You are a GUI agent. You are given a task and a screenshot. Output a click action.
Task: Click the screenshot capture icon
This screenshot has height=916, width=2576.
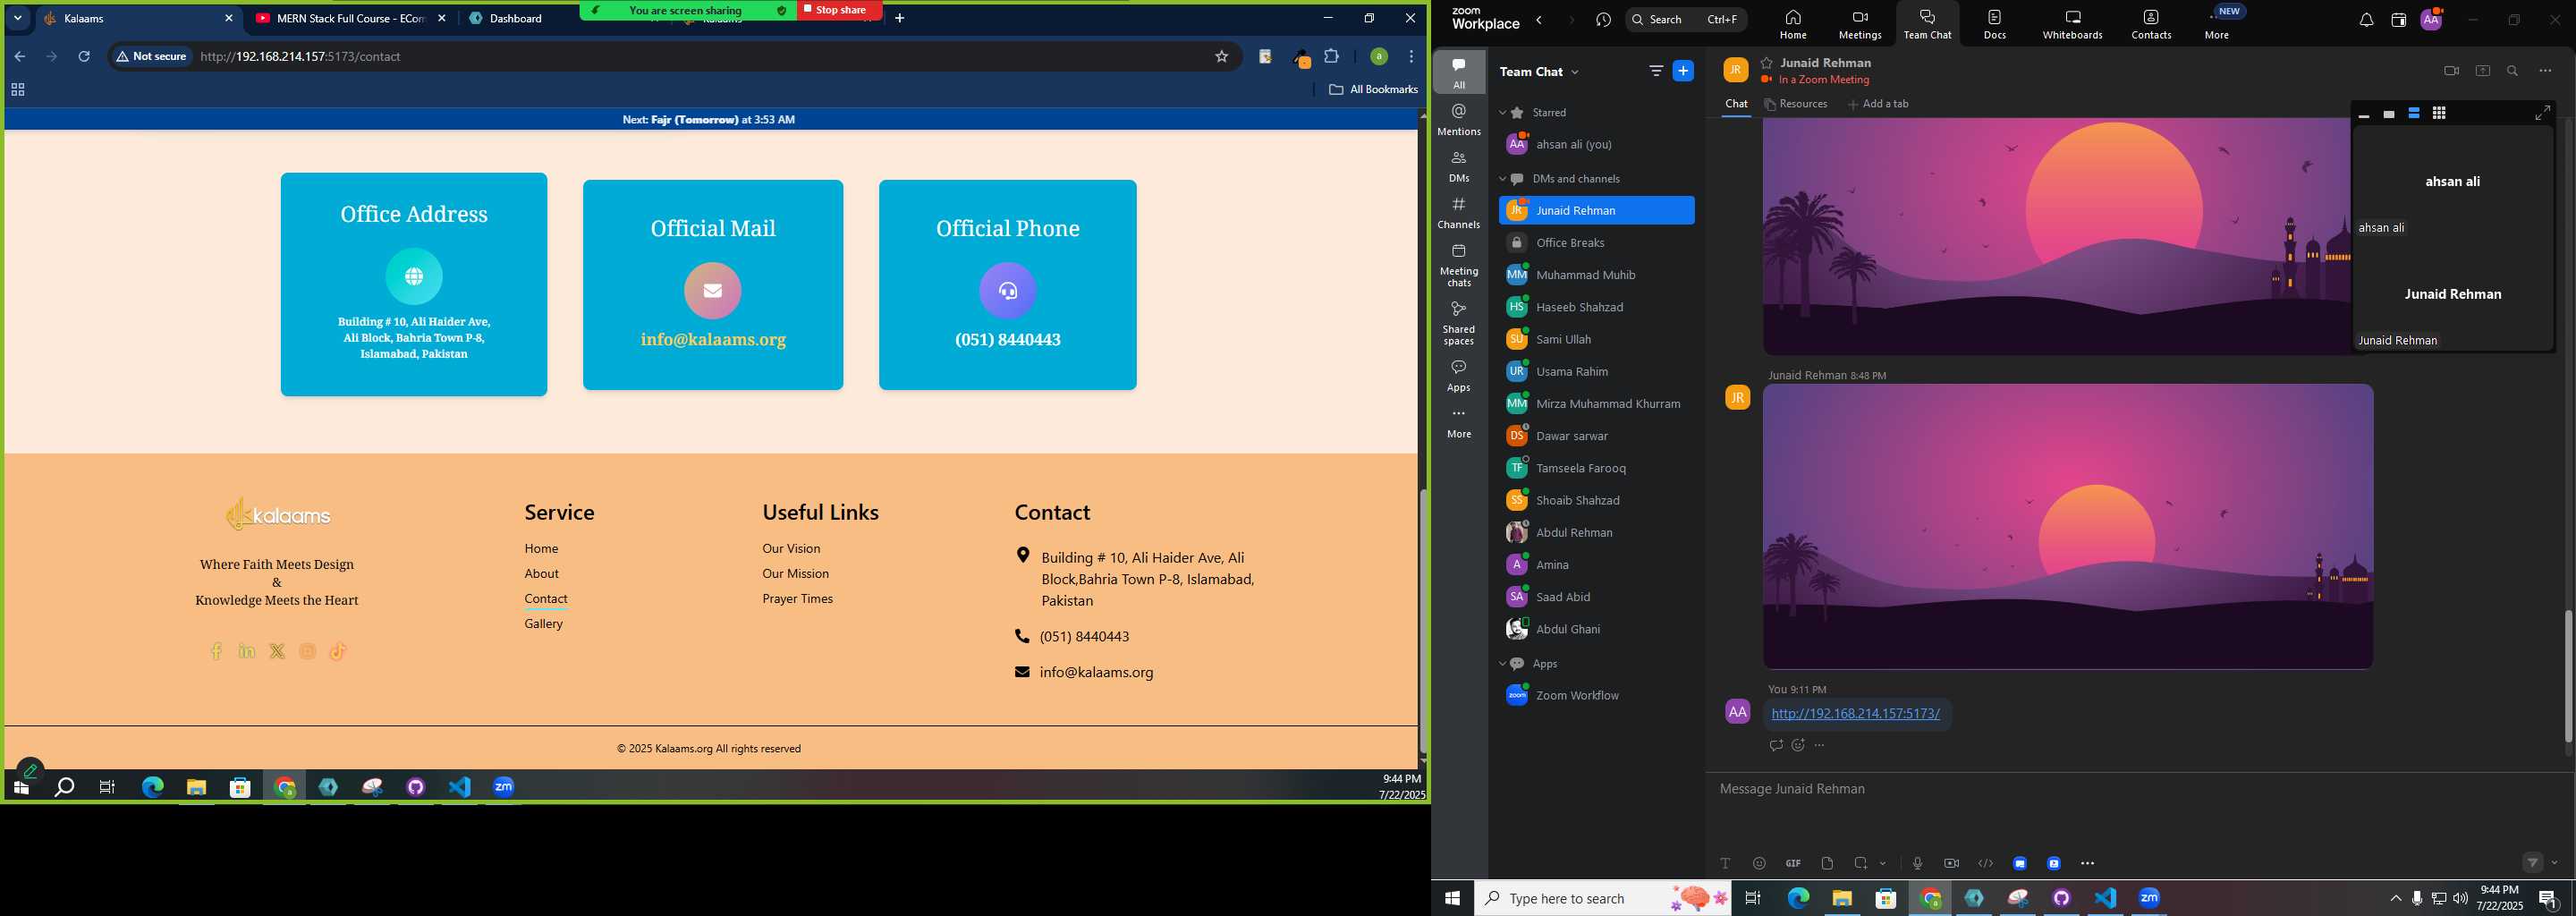coord(1860,863)
